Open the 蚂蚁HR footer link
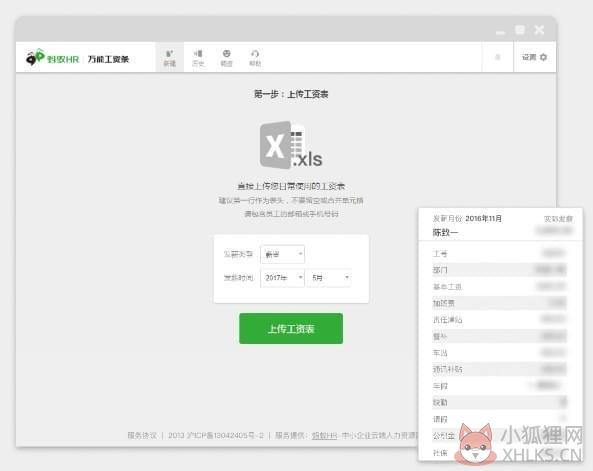 coord(324,435)
